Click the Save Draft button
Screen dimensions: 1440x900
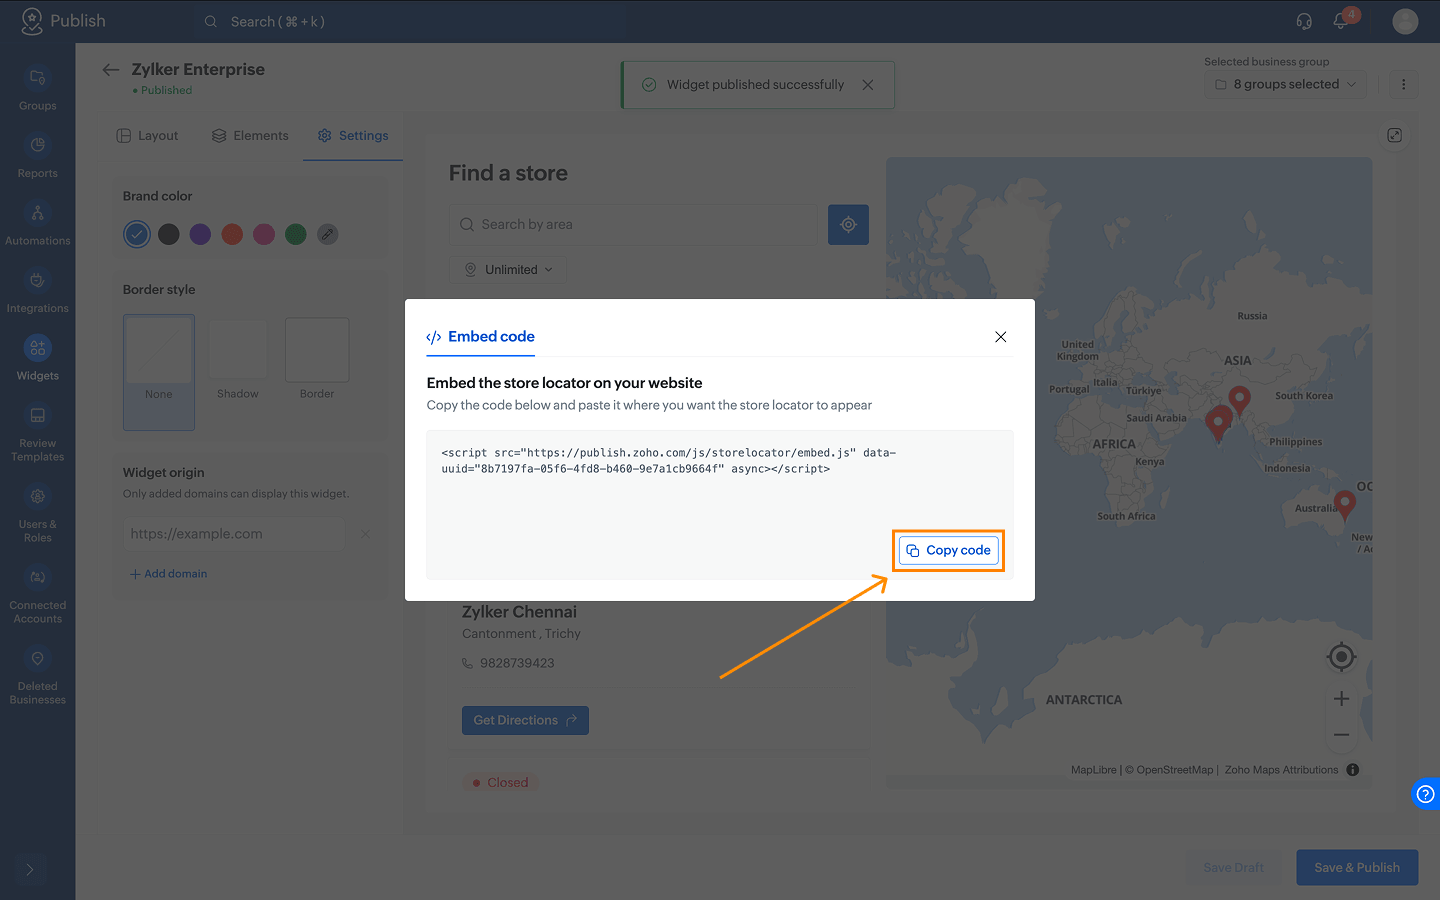(x=1233, y=868)
